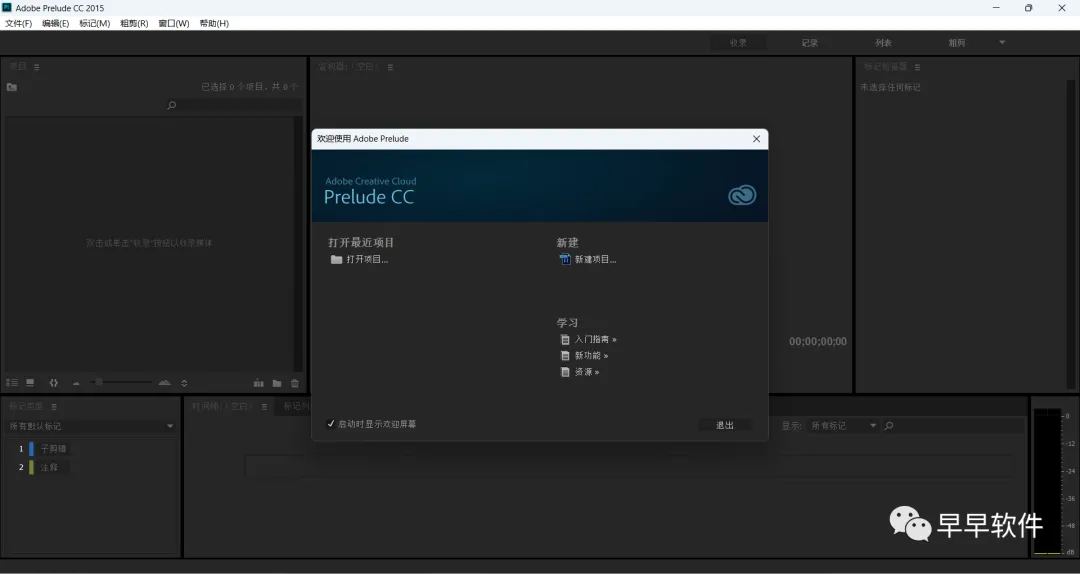Click the trash delete icon in 项目 panel
The height and width of the screenshot is (574, 1080).
click(x=295, y=383)
